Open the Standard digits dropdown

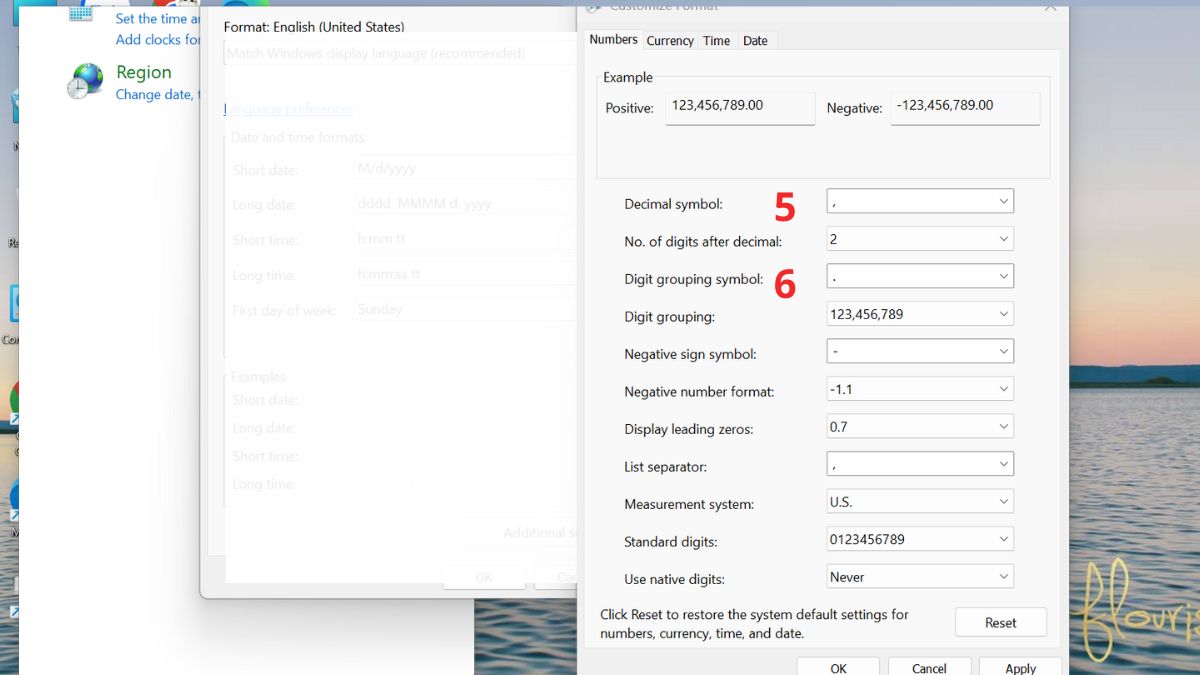point(1003,538)
